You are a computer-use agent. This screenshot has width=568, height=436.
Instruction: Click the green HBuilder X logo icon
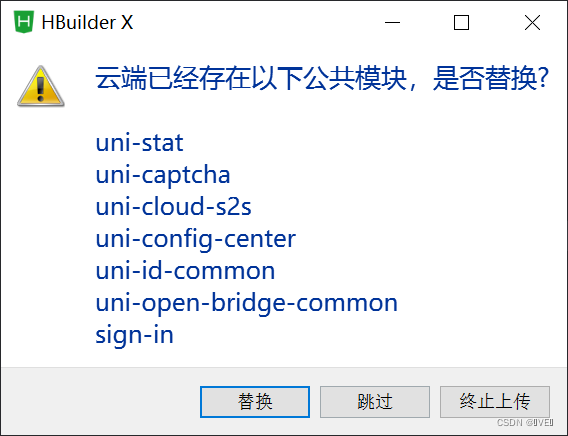pos(24,22)
